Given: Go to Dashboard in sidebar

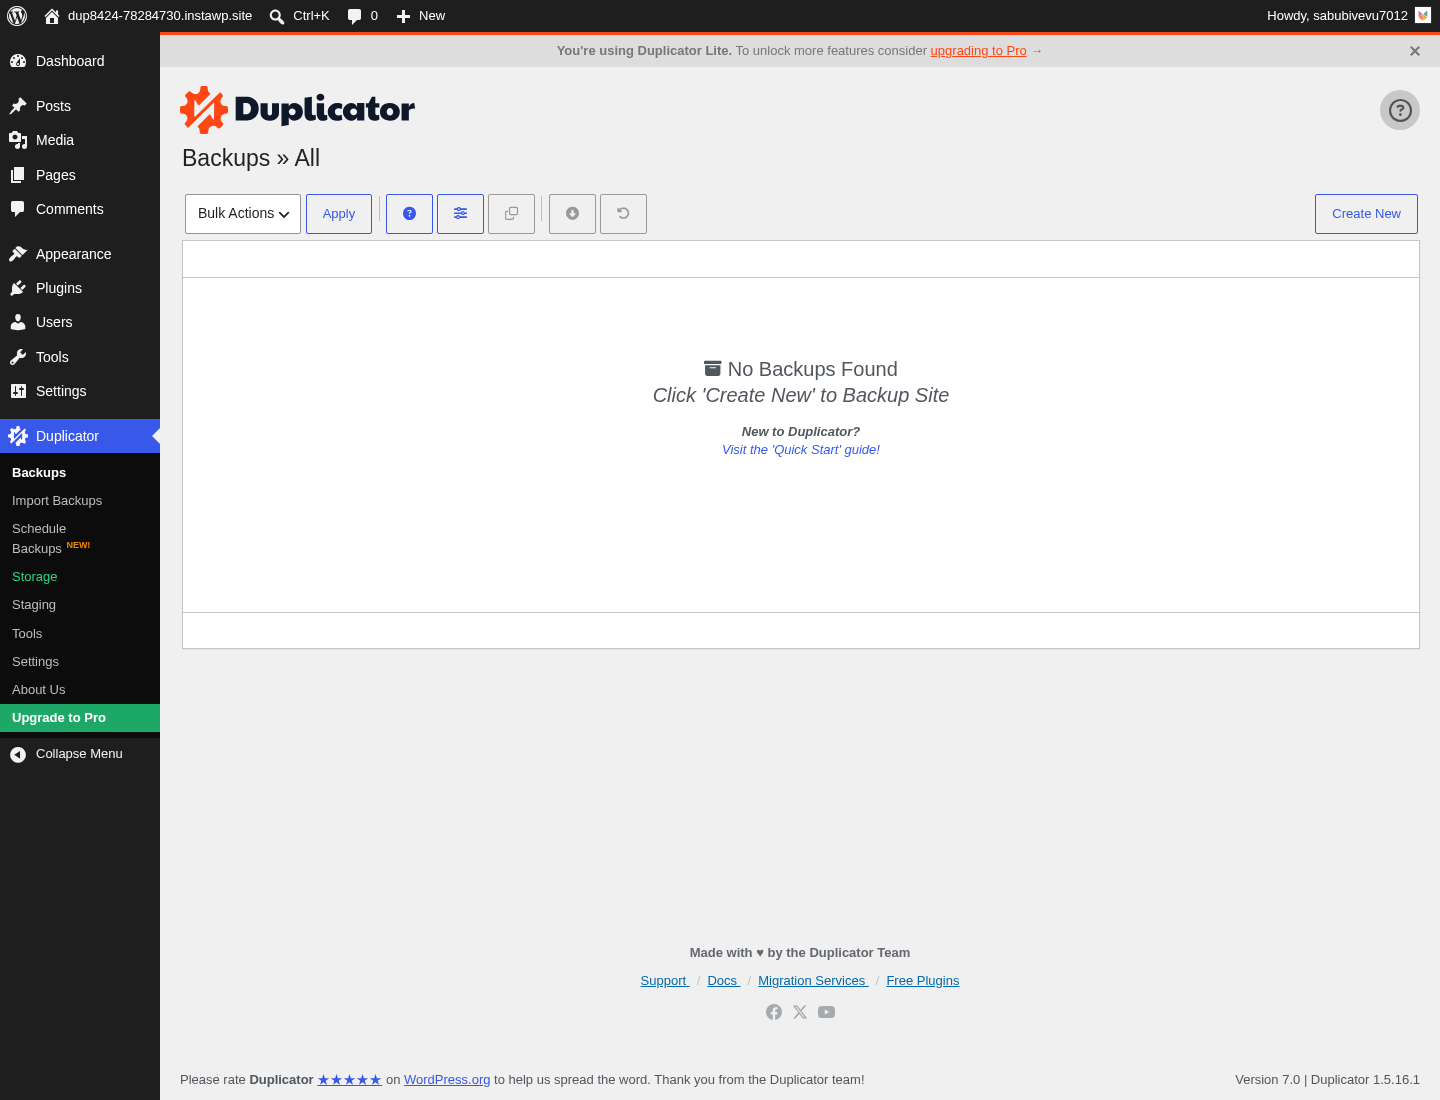Looking at the screenshot, I should [80, 61].
